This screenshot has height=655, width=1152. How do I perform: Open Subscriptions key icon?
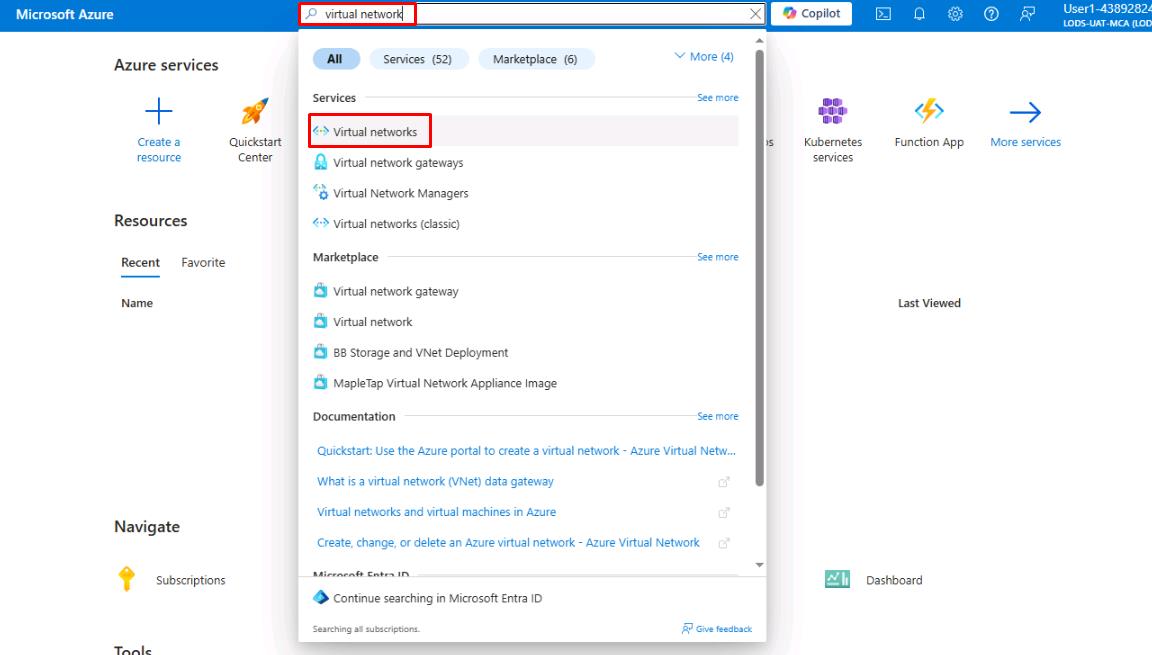[126, 579]
